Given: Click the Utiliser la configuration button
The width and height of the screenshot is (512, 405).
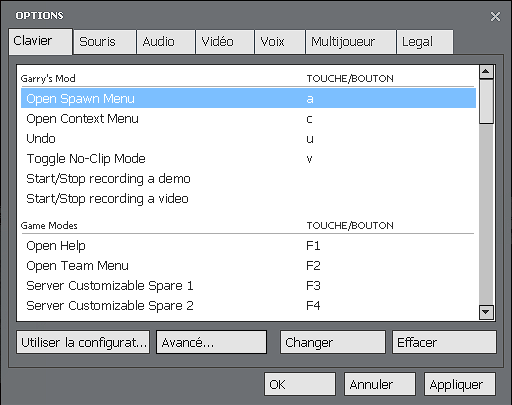Looking at the screenshot, I should pyautogui.click(x=83, y=342).
